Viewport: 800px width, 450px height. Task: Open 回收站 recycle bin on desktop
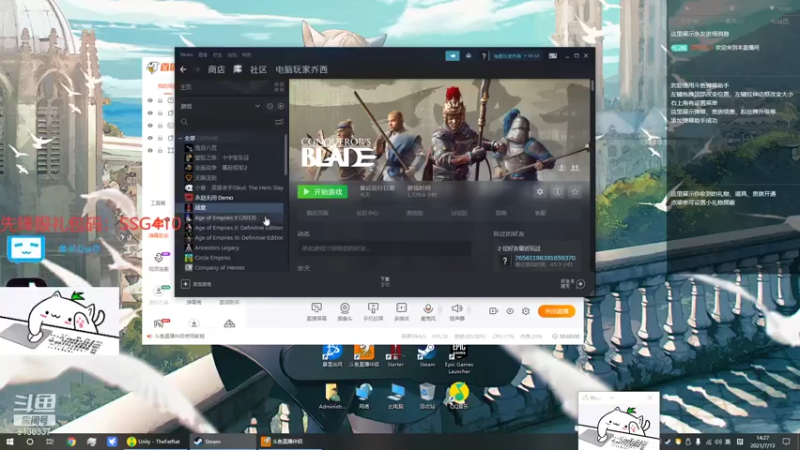coord(427,396)
